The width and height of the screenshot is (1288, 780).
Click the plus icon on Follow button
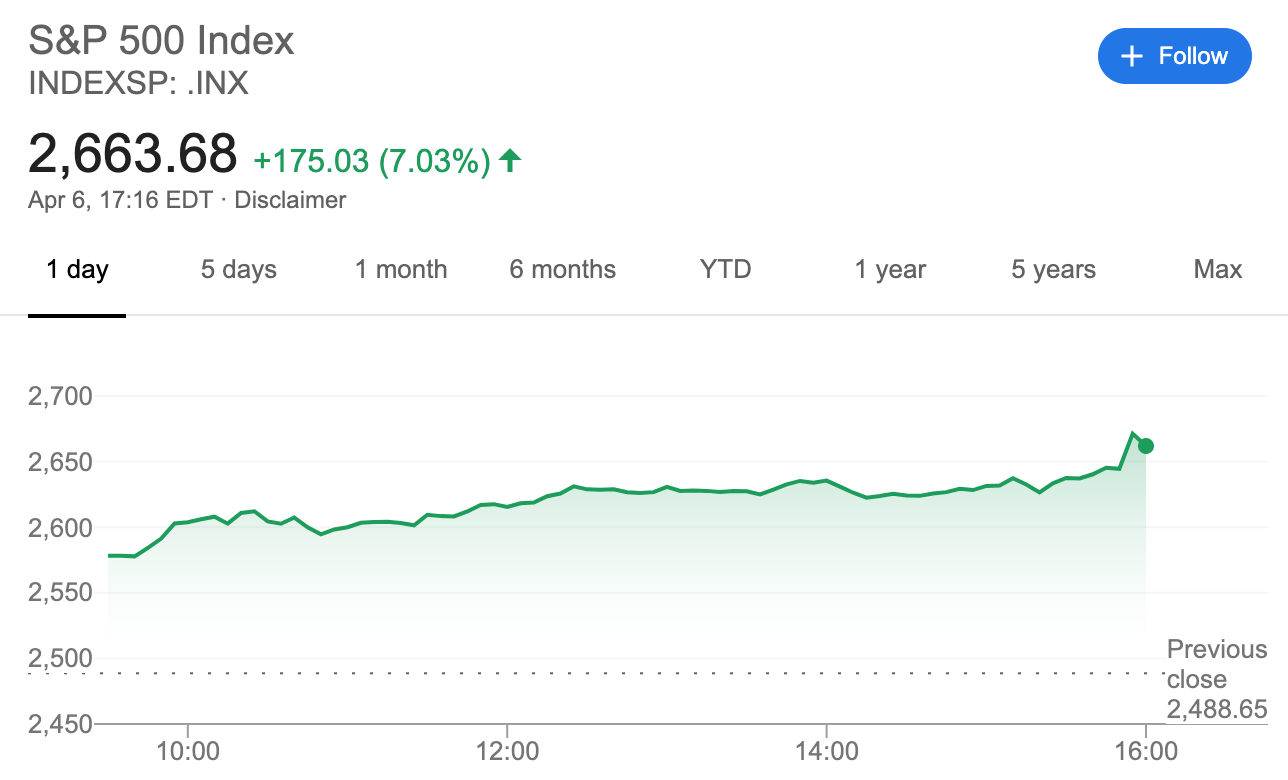point(1131,56)
